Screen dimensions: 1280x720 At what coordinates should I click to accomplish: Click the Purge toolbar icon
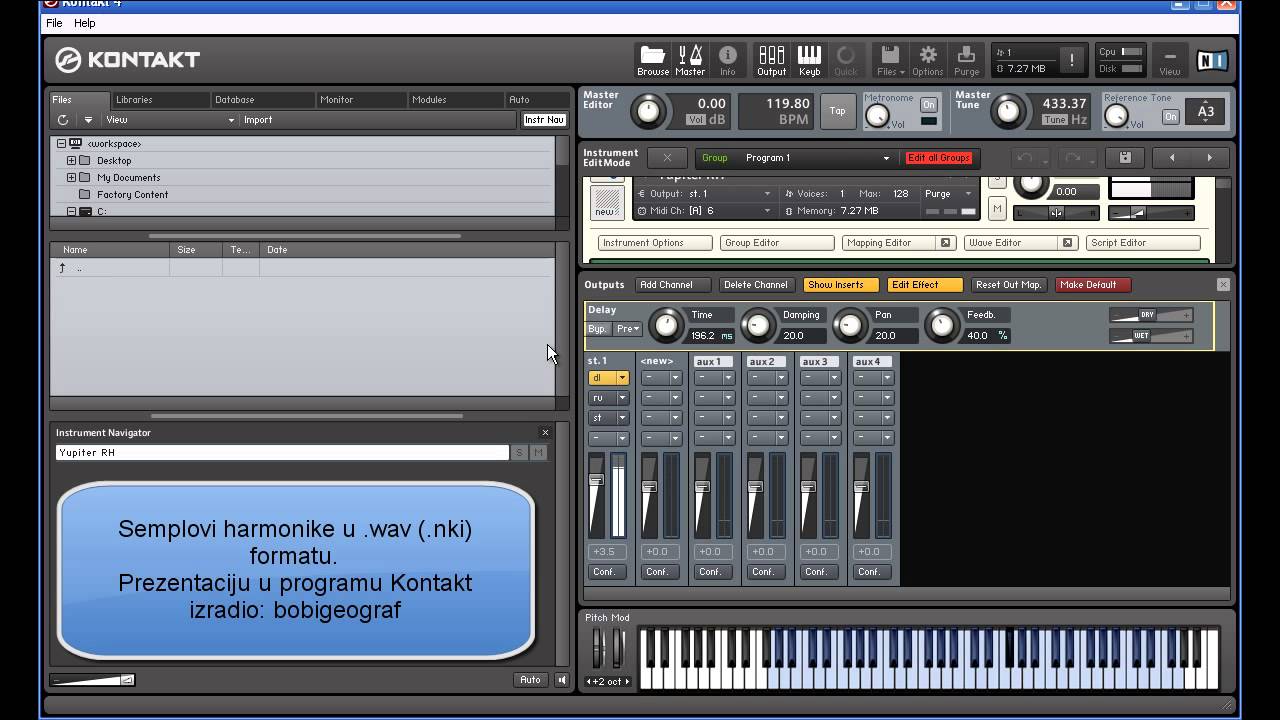[x=966, y=60]
